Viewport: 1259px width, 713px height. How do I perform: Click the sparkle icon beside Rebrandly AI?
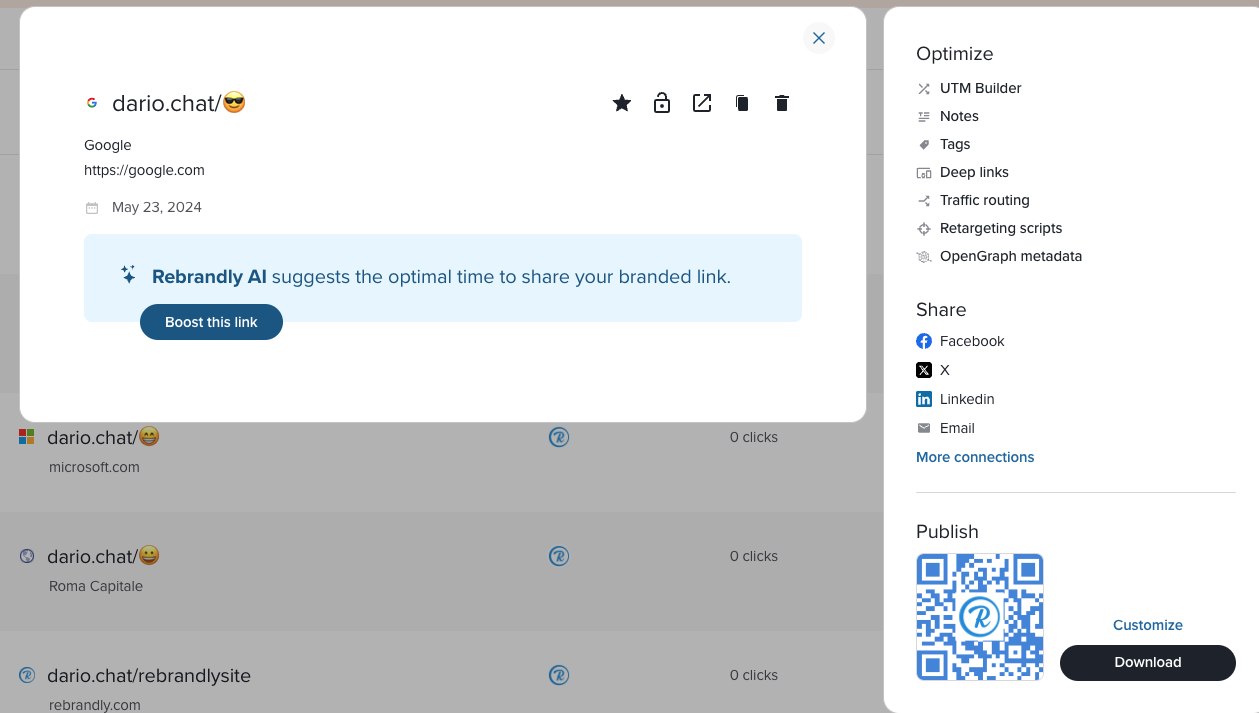tap(128, 274)
